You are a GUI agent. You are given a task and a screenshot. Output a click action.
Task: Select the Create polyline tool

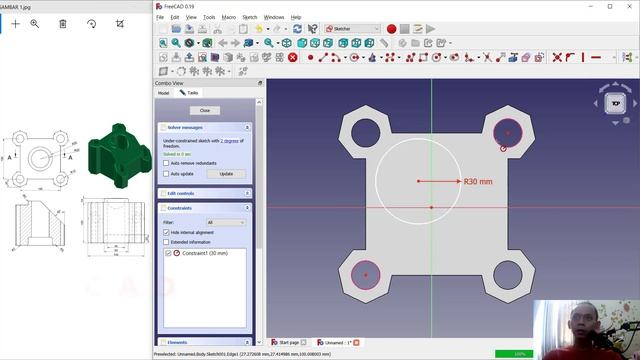410,58
